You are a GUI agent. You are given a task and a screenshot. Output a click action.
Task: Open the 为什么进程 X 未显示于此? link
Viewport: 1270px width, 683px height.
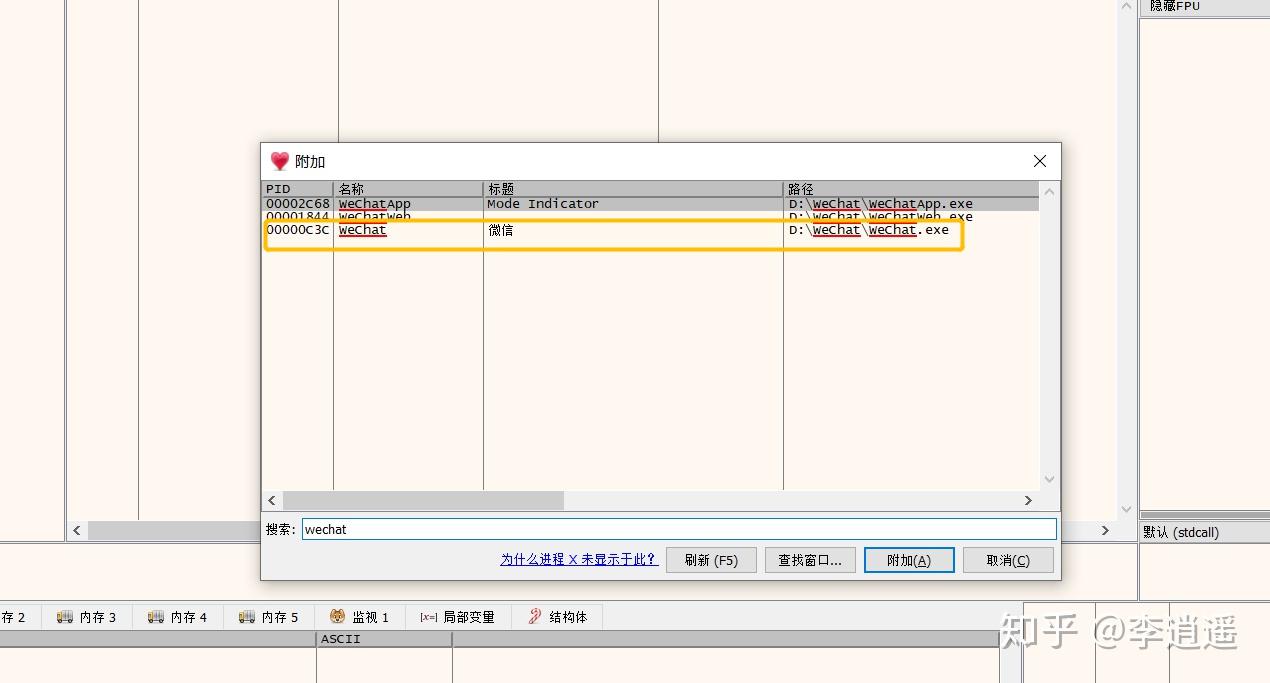pos(579,560)
